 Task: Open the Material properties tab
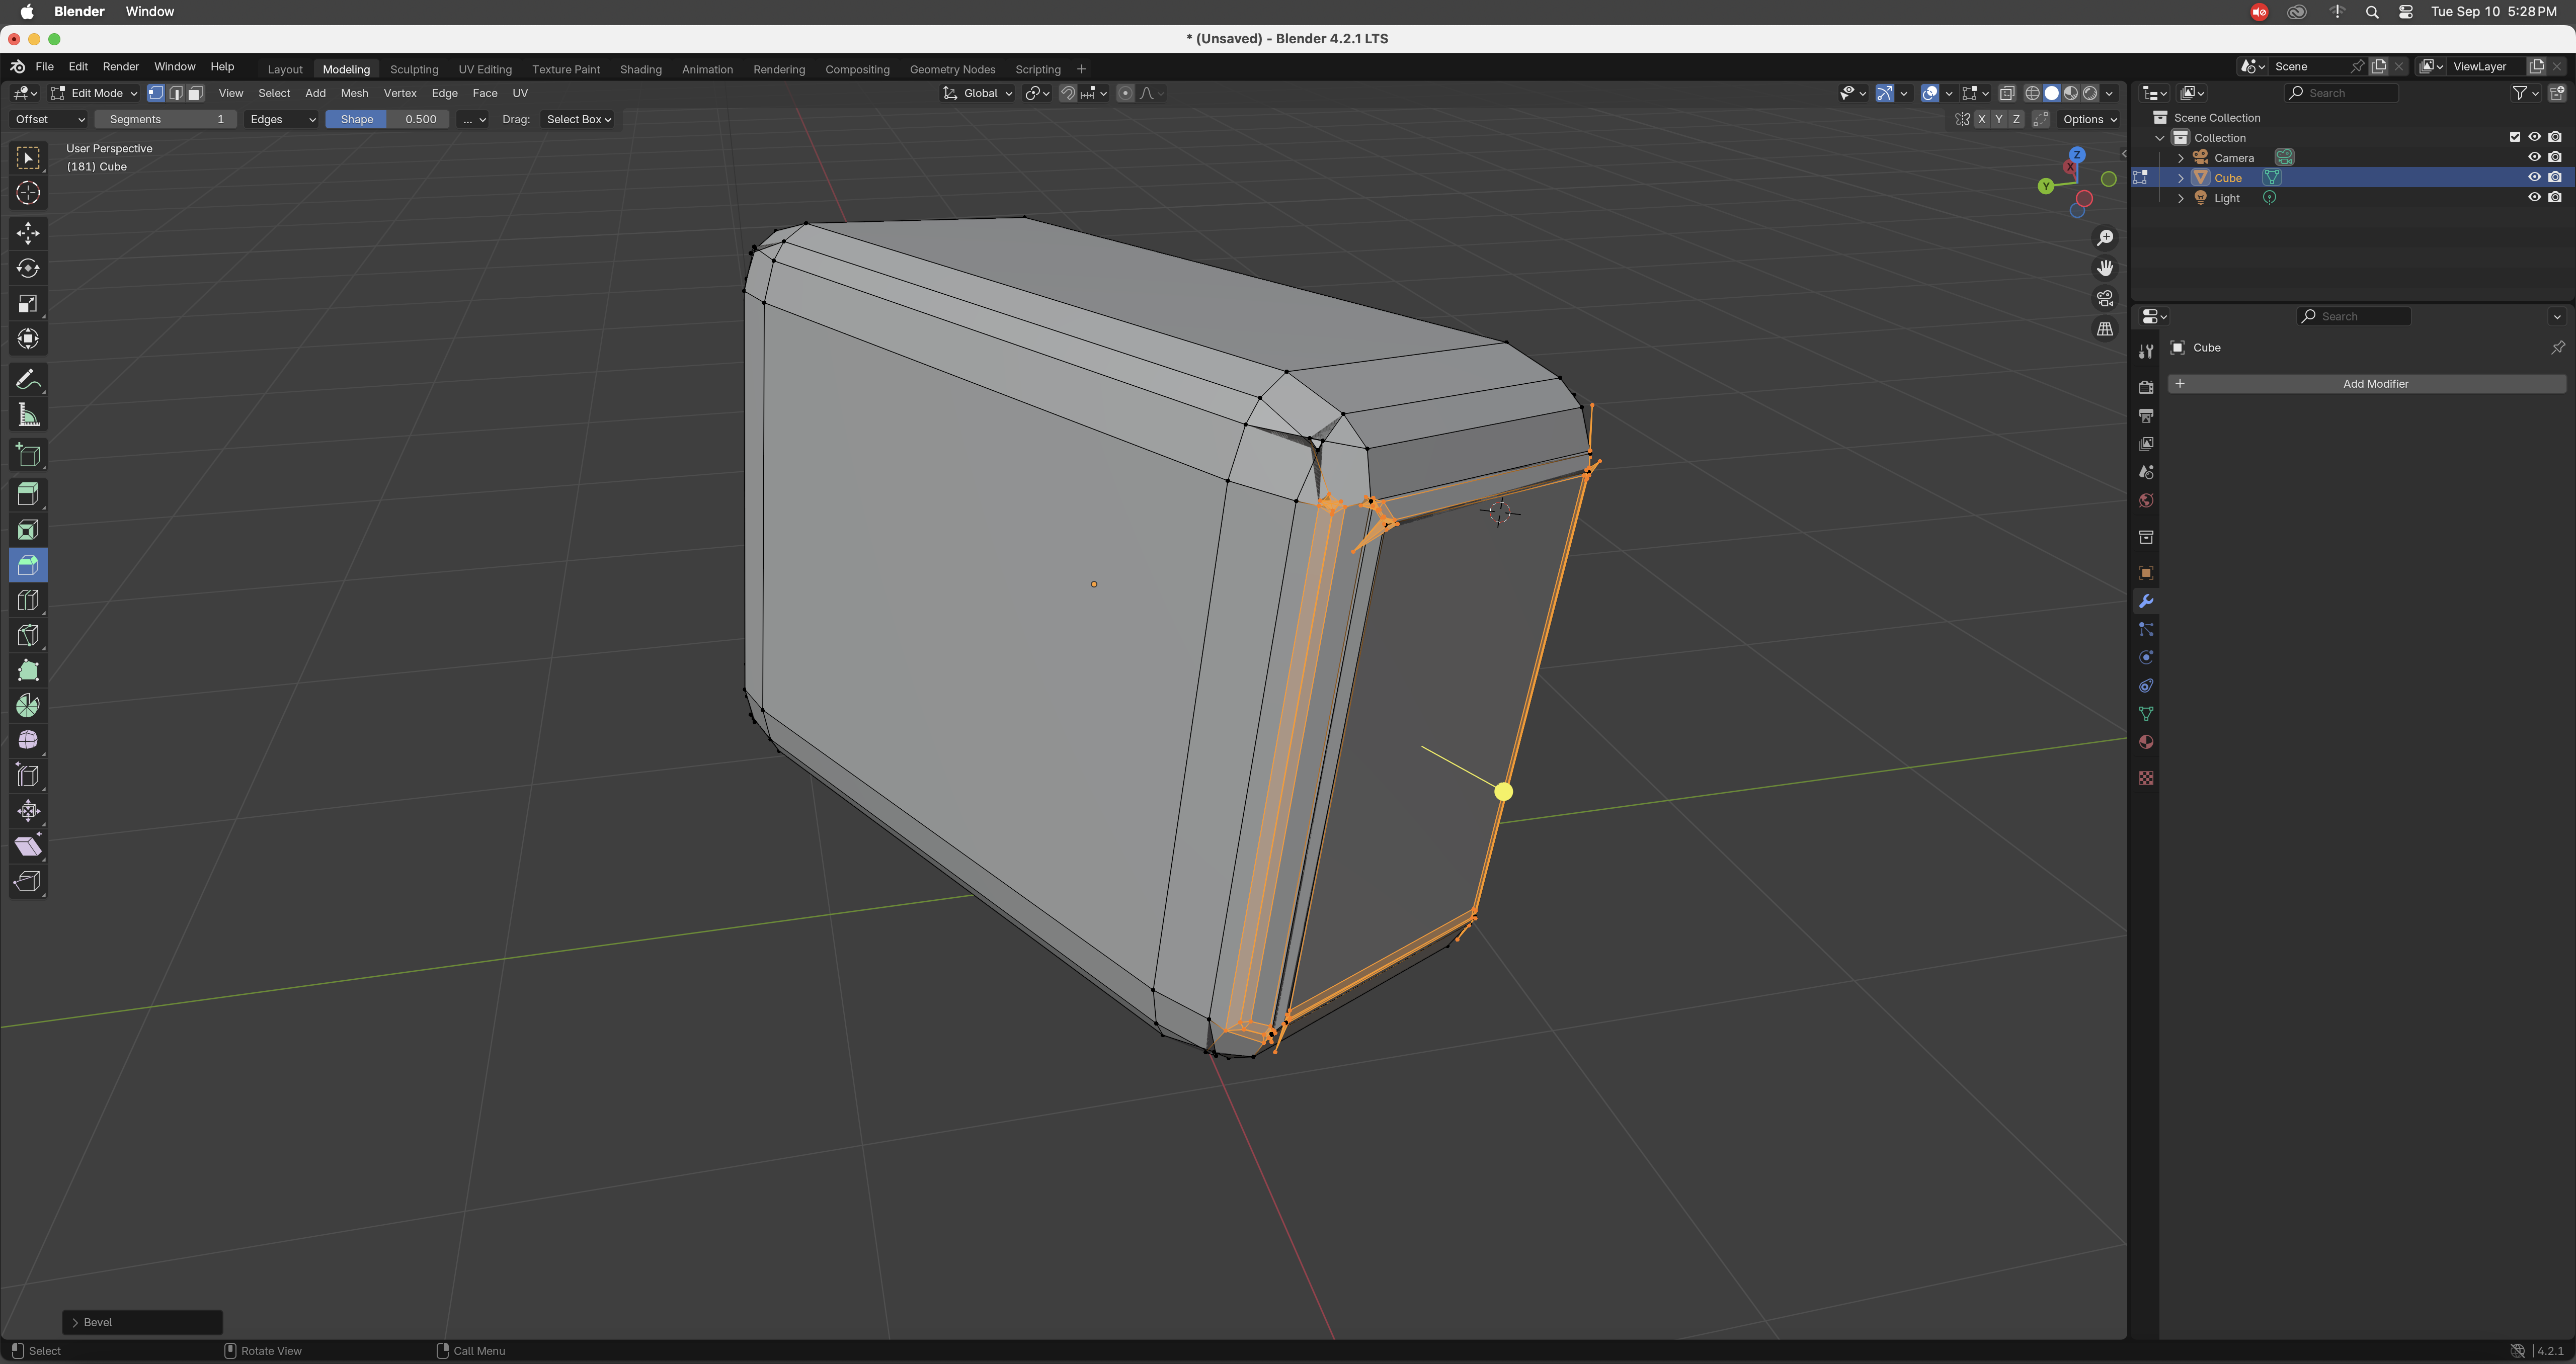click(x=2146, y=742)
